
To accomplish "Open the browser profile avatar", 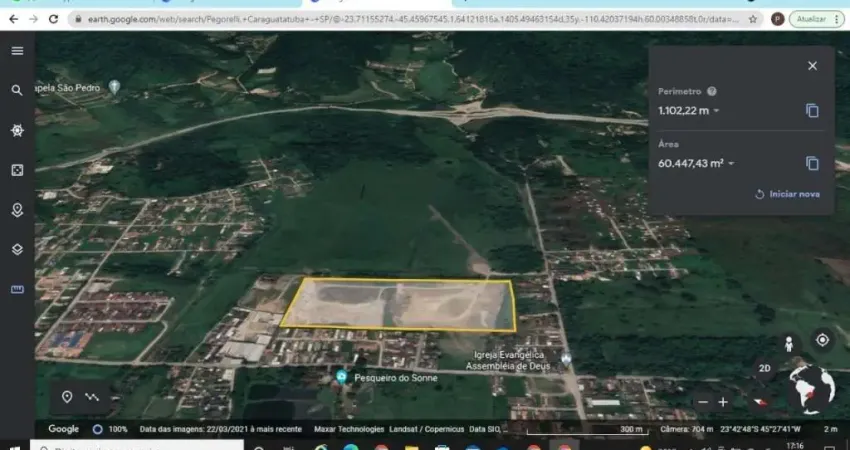I will click(x=777, y=19).
